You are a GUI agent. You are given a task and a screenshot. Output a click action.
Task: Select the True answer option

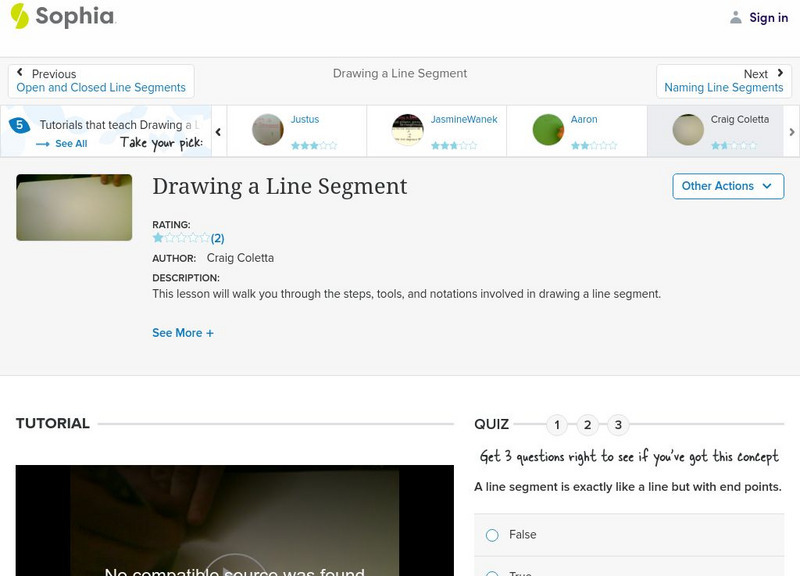click(x=491, y=572)
